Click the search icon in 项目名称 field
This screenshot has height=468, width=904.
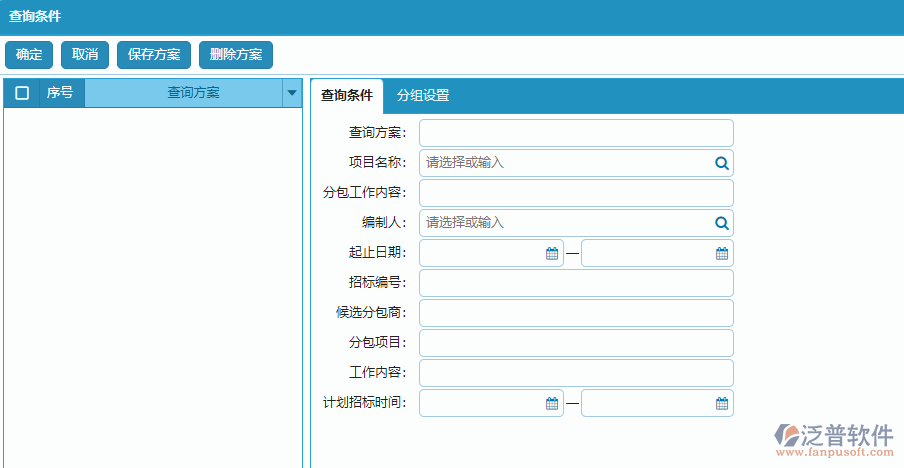coord(721,163)
